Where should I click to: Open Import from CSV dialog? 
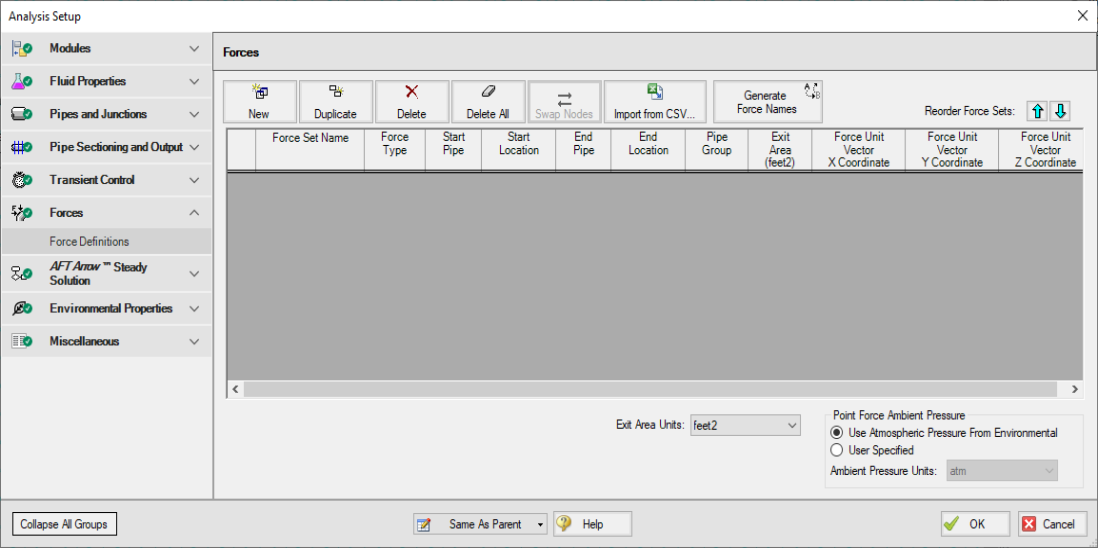click(x=654, y=102)
